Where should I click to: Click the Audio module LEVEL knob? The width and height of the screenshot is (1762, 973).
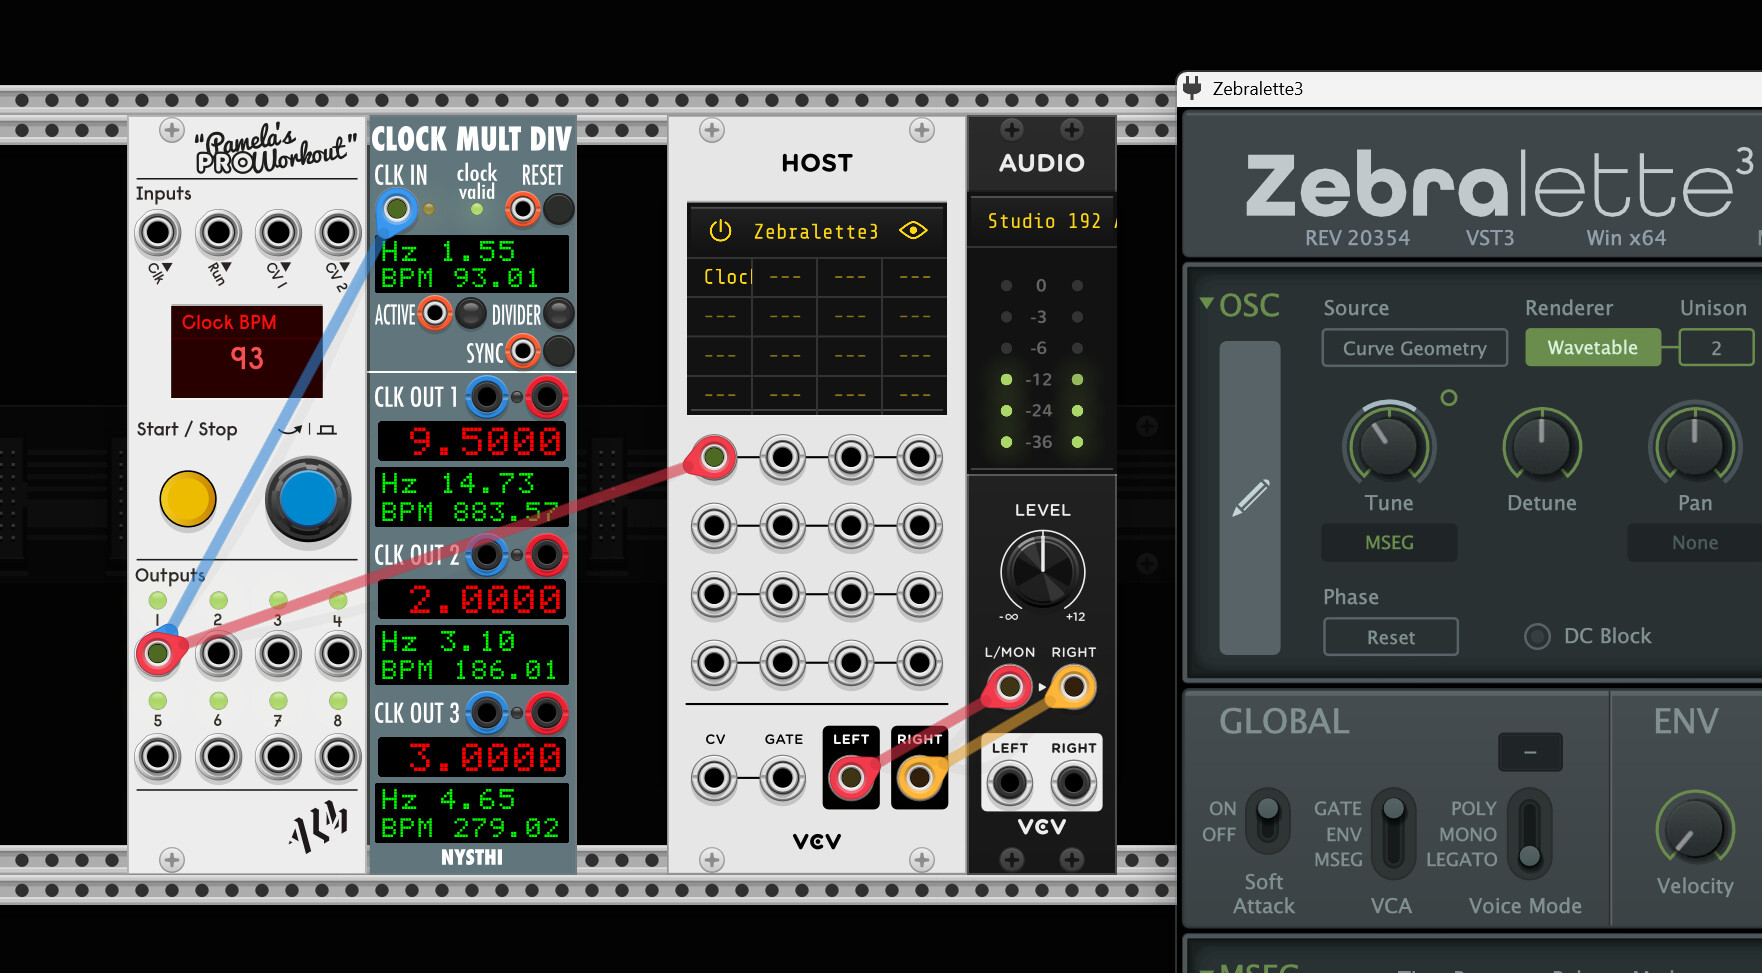pyautogui.click(x=1042, y=572)
